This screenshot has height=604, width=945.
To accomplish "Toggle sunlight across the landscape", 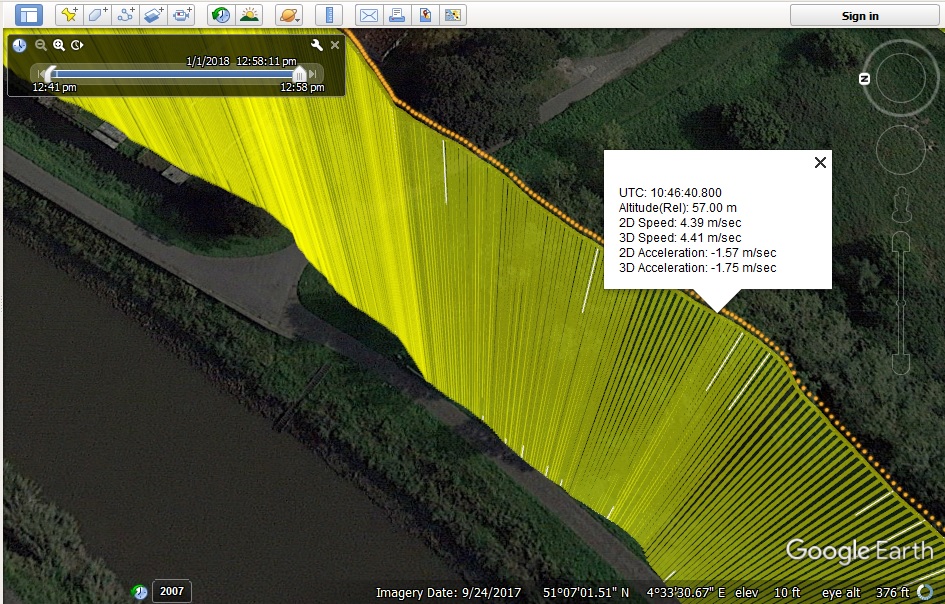I will 249,15.
